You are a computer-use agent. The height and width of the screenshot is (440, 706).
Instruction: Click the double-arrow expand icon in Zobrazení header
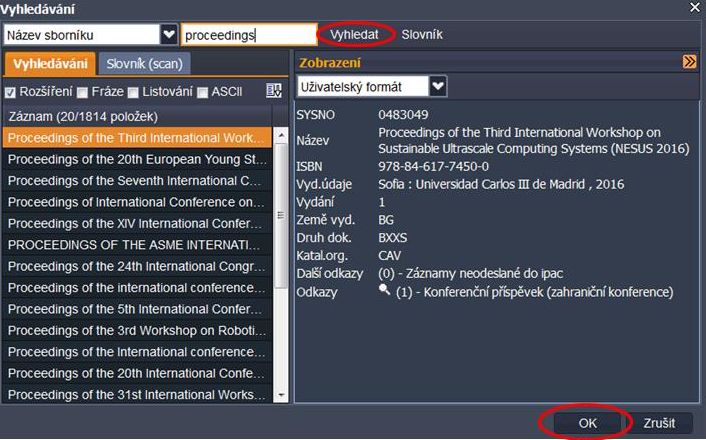(x=689, y=62)
